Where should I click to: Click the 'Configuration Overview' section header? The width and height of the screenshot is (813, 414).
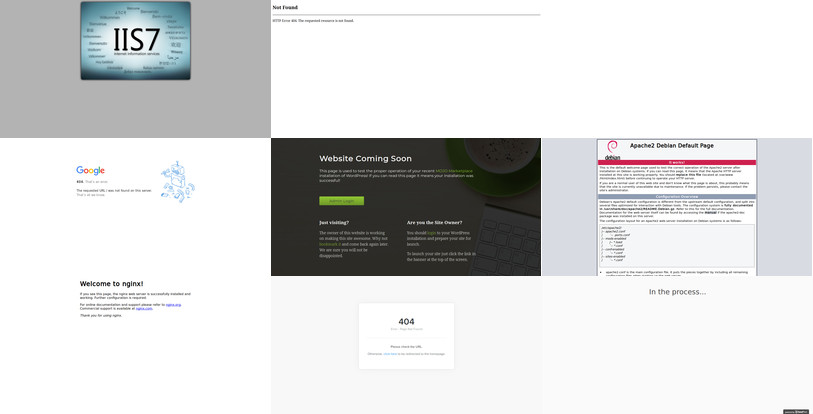[x=677, y=197]
